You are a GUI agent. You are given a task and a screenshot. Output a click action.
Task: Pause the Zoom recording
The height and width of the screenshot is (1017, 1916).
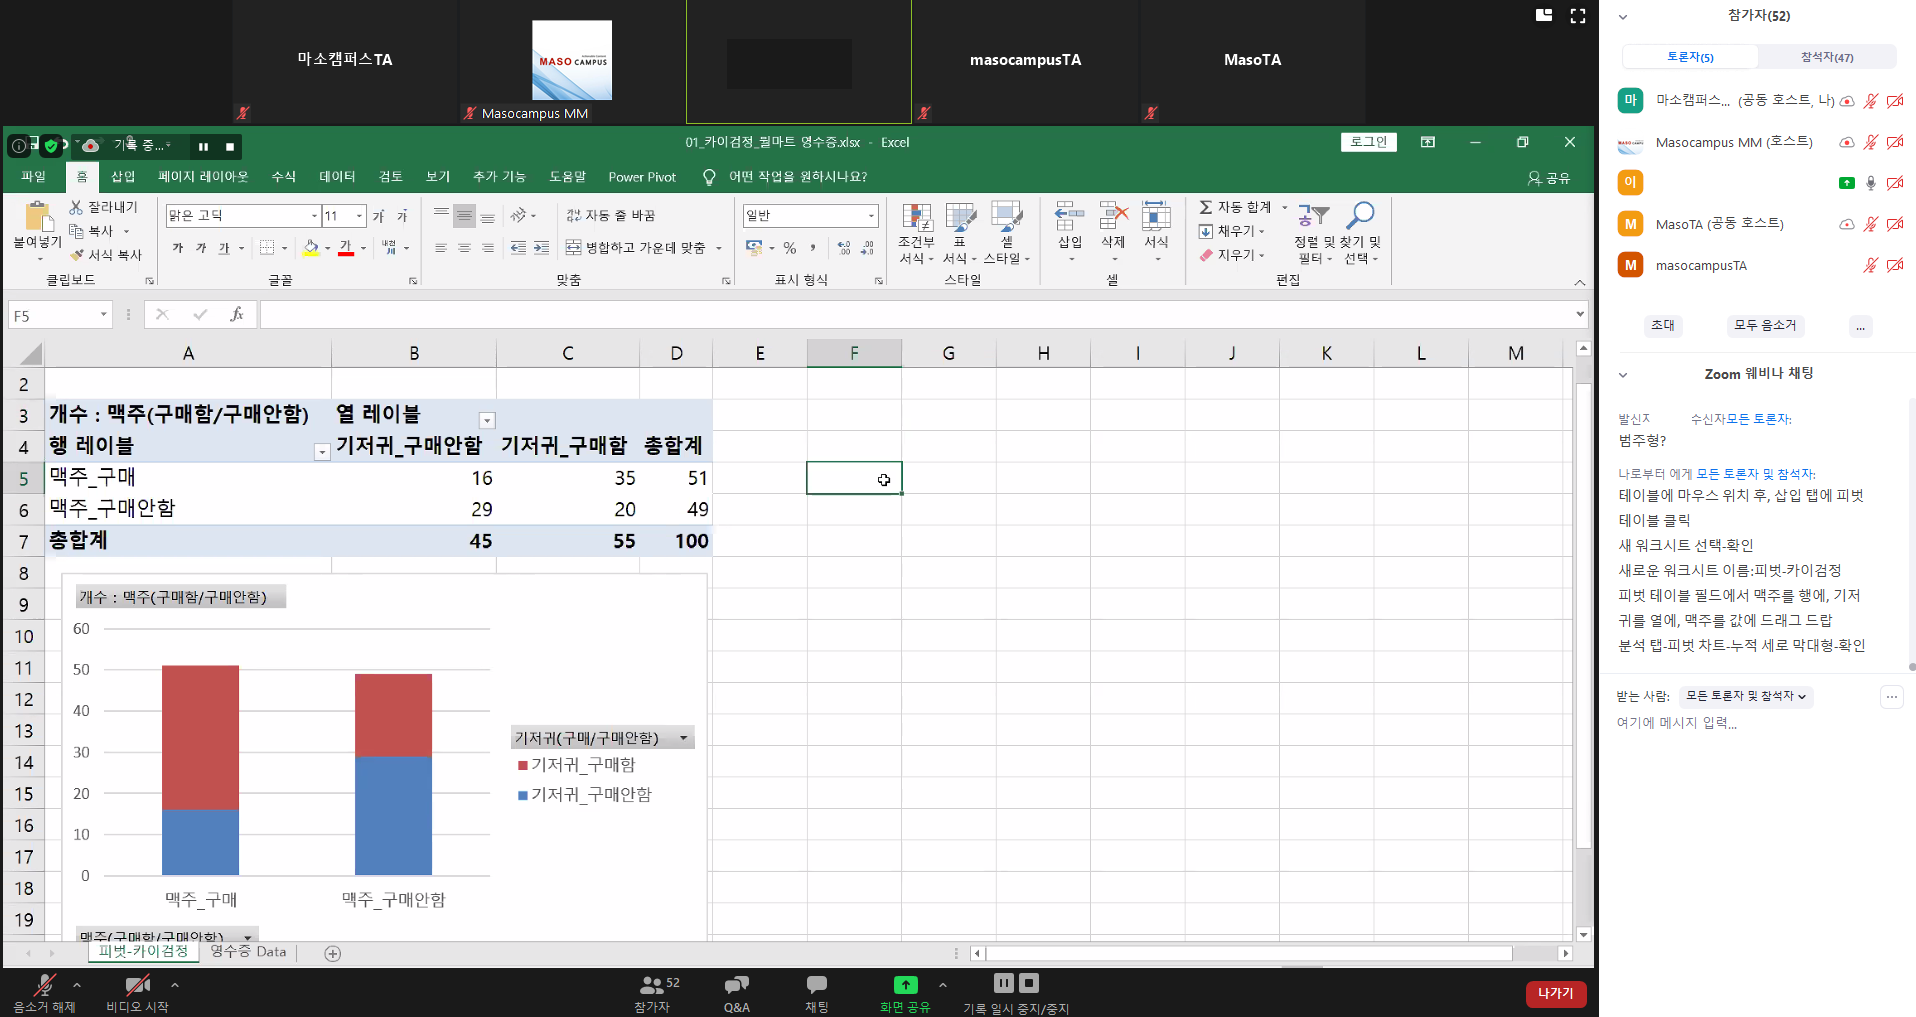(1003, 983)
